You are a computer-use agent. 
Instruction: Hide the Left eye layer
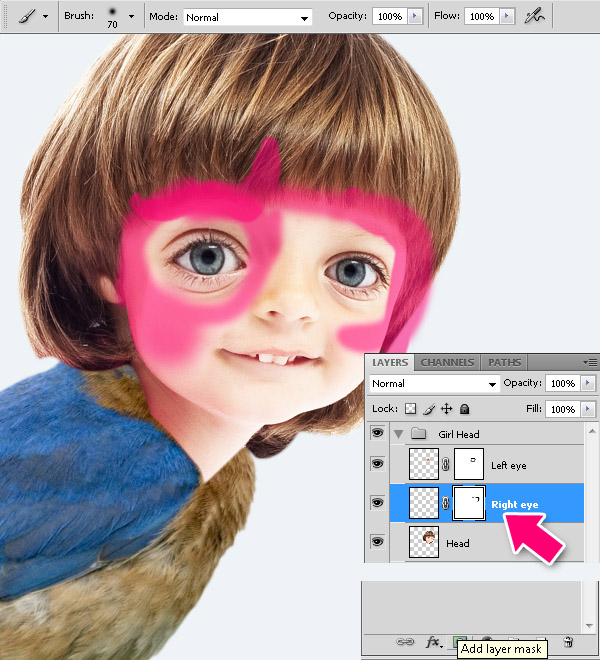pyautogui.click(x=377, y=464)
